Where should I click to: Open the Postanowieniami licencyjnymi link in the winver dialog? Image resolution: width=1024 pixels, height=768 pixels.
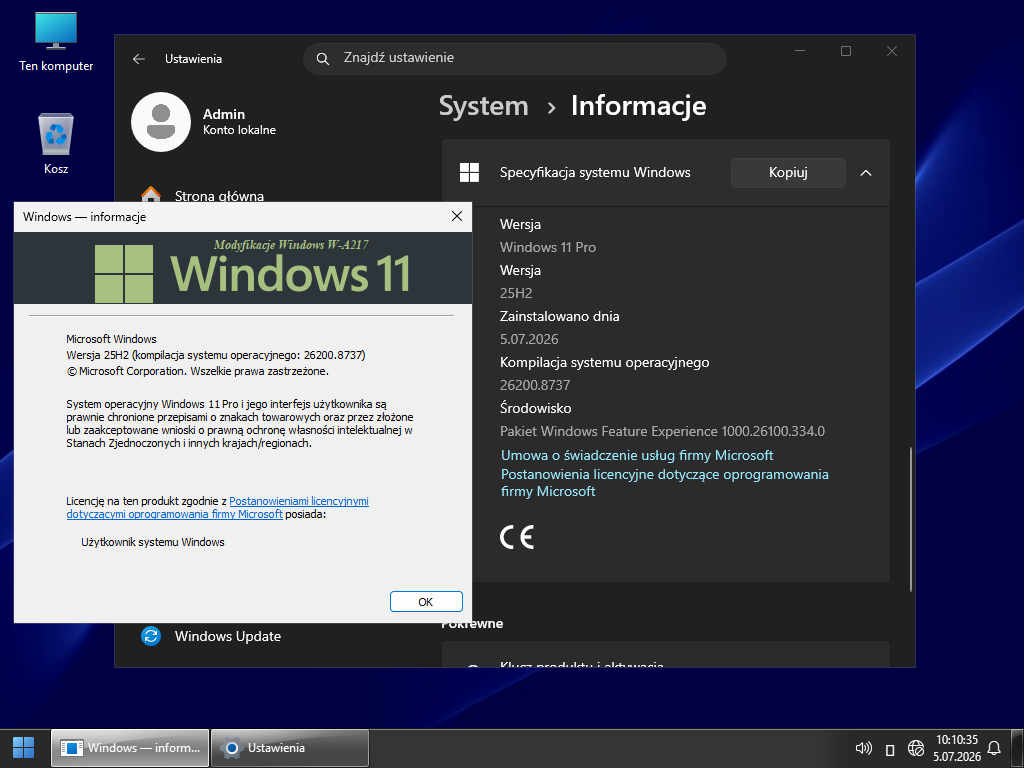[x=217, y=507]
